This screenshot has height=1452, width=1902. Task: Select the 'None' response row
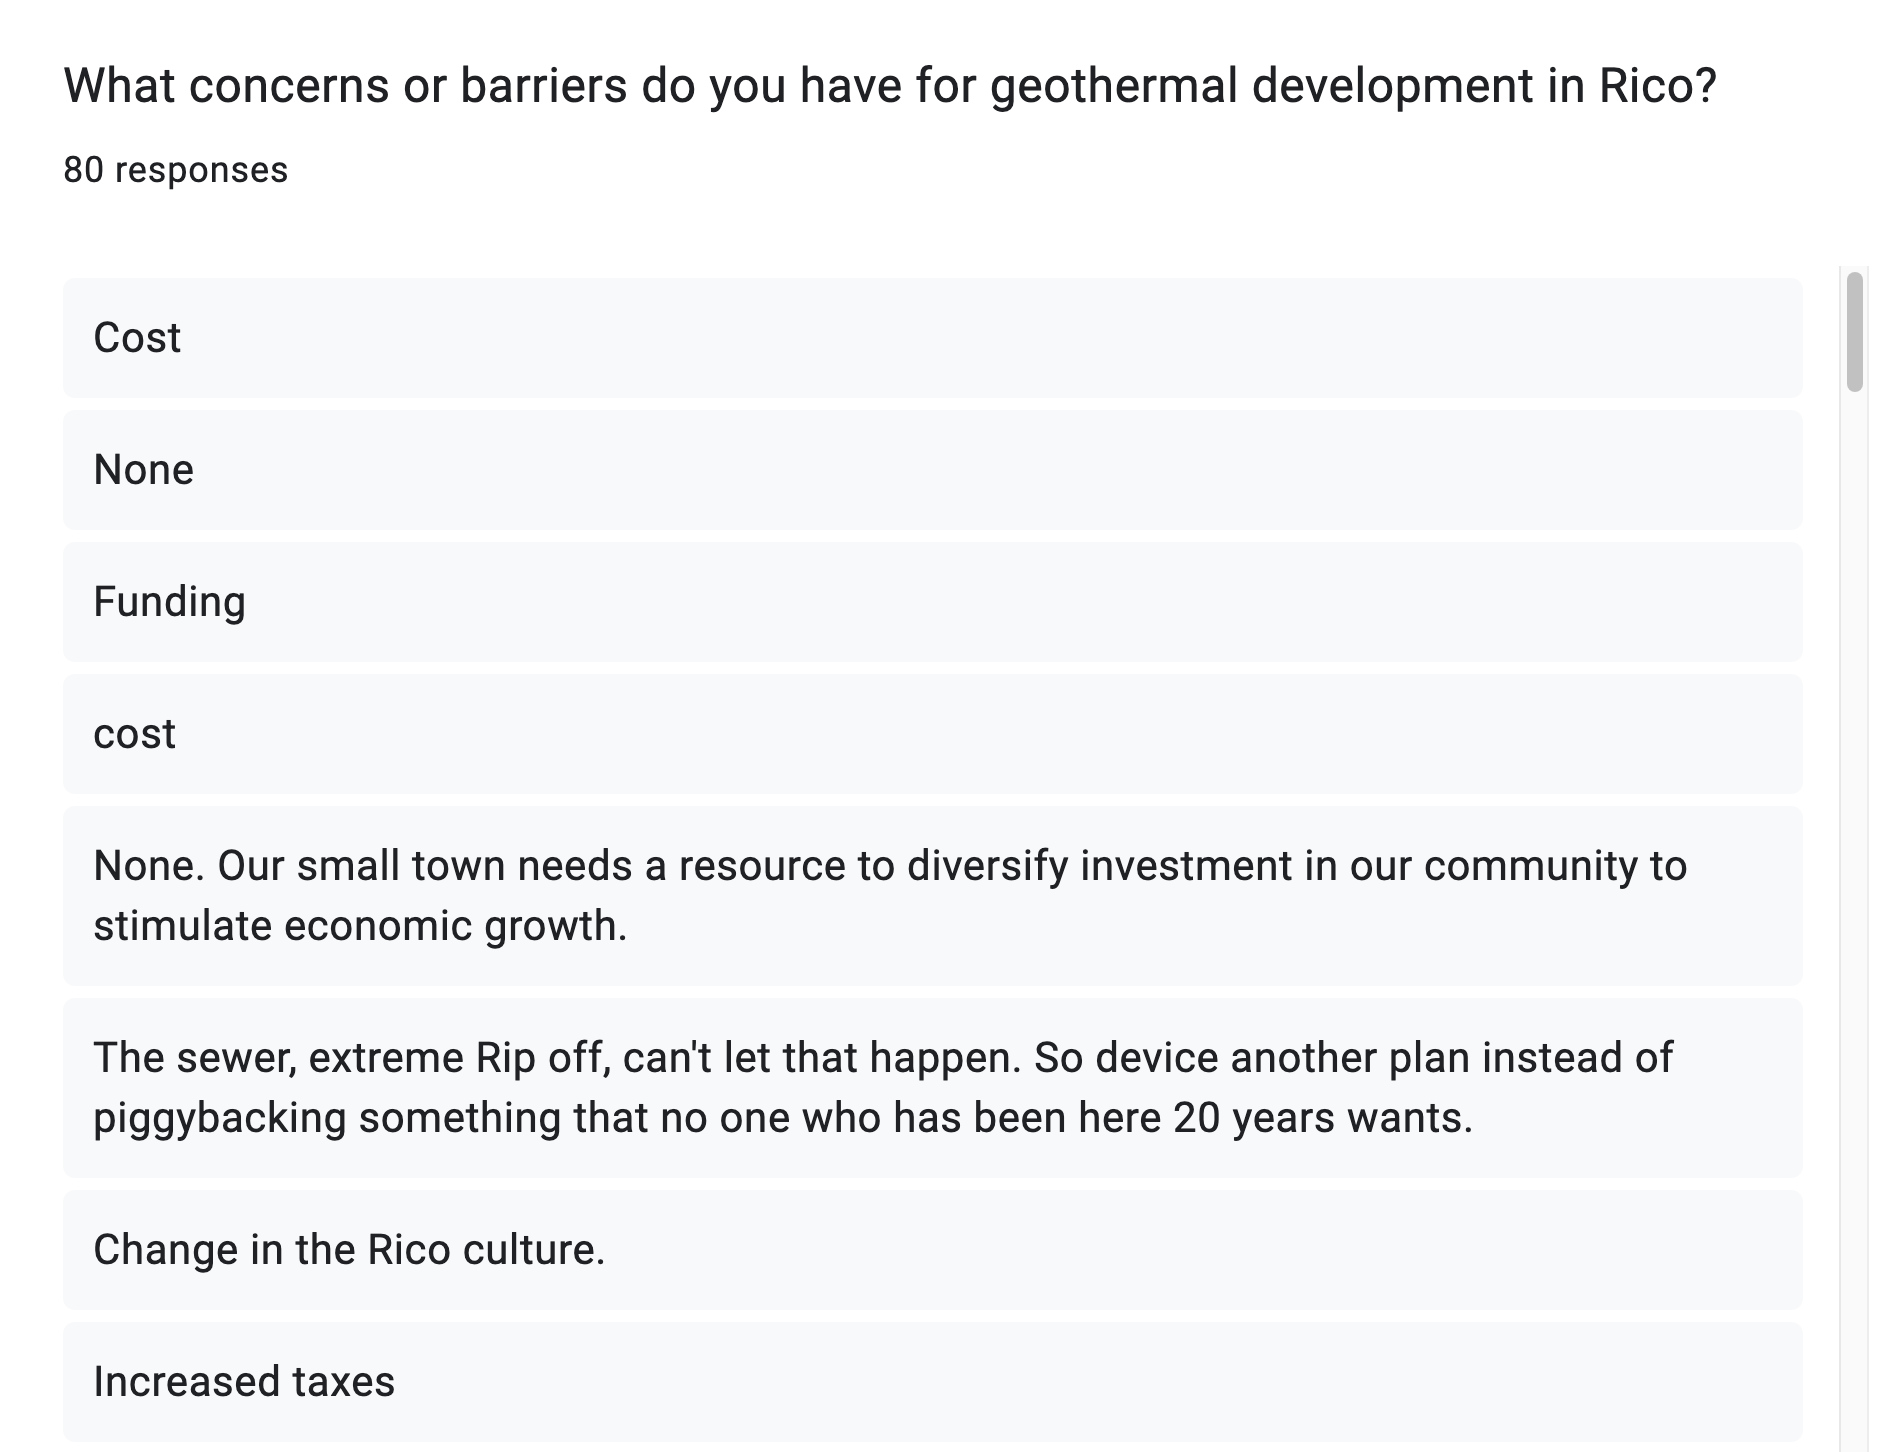932,470
